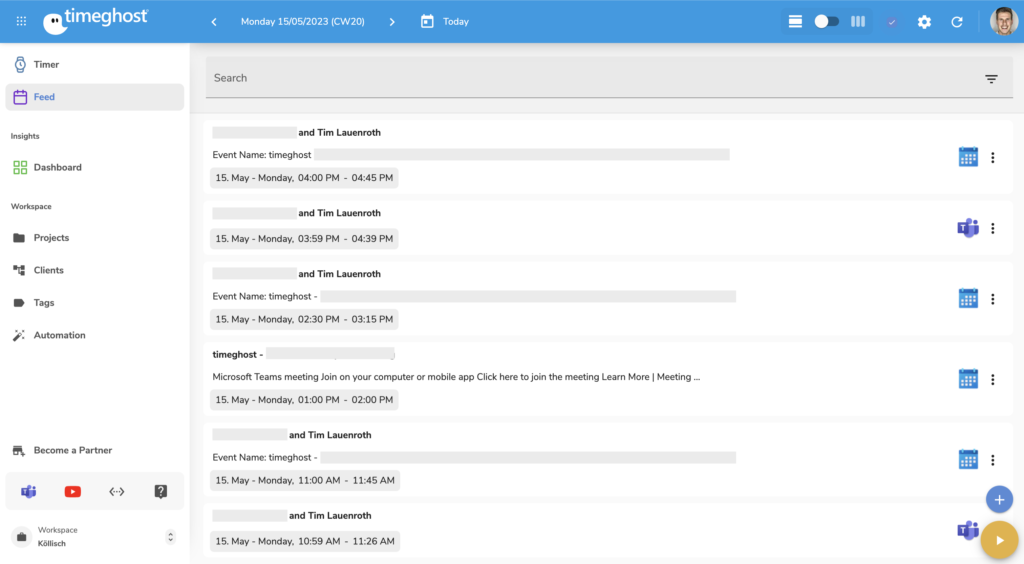
Task: Open three-dot menu on 02:30 PM event
Action: [x=992, y=299]
